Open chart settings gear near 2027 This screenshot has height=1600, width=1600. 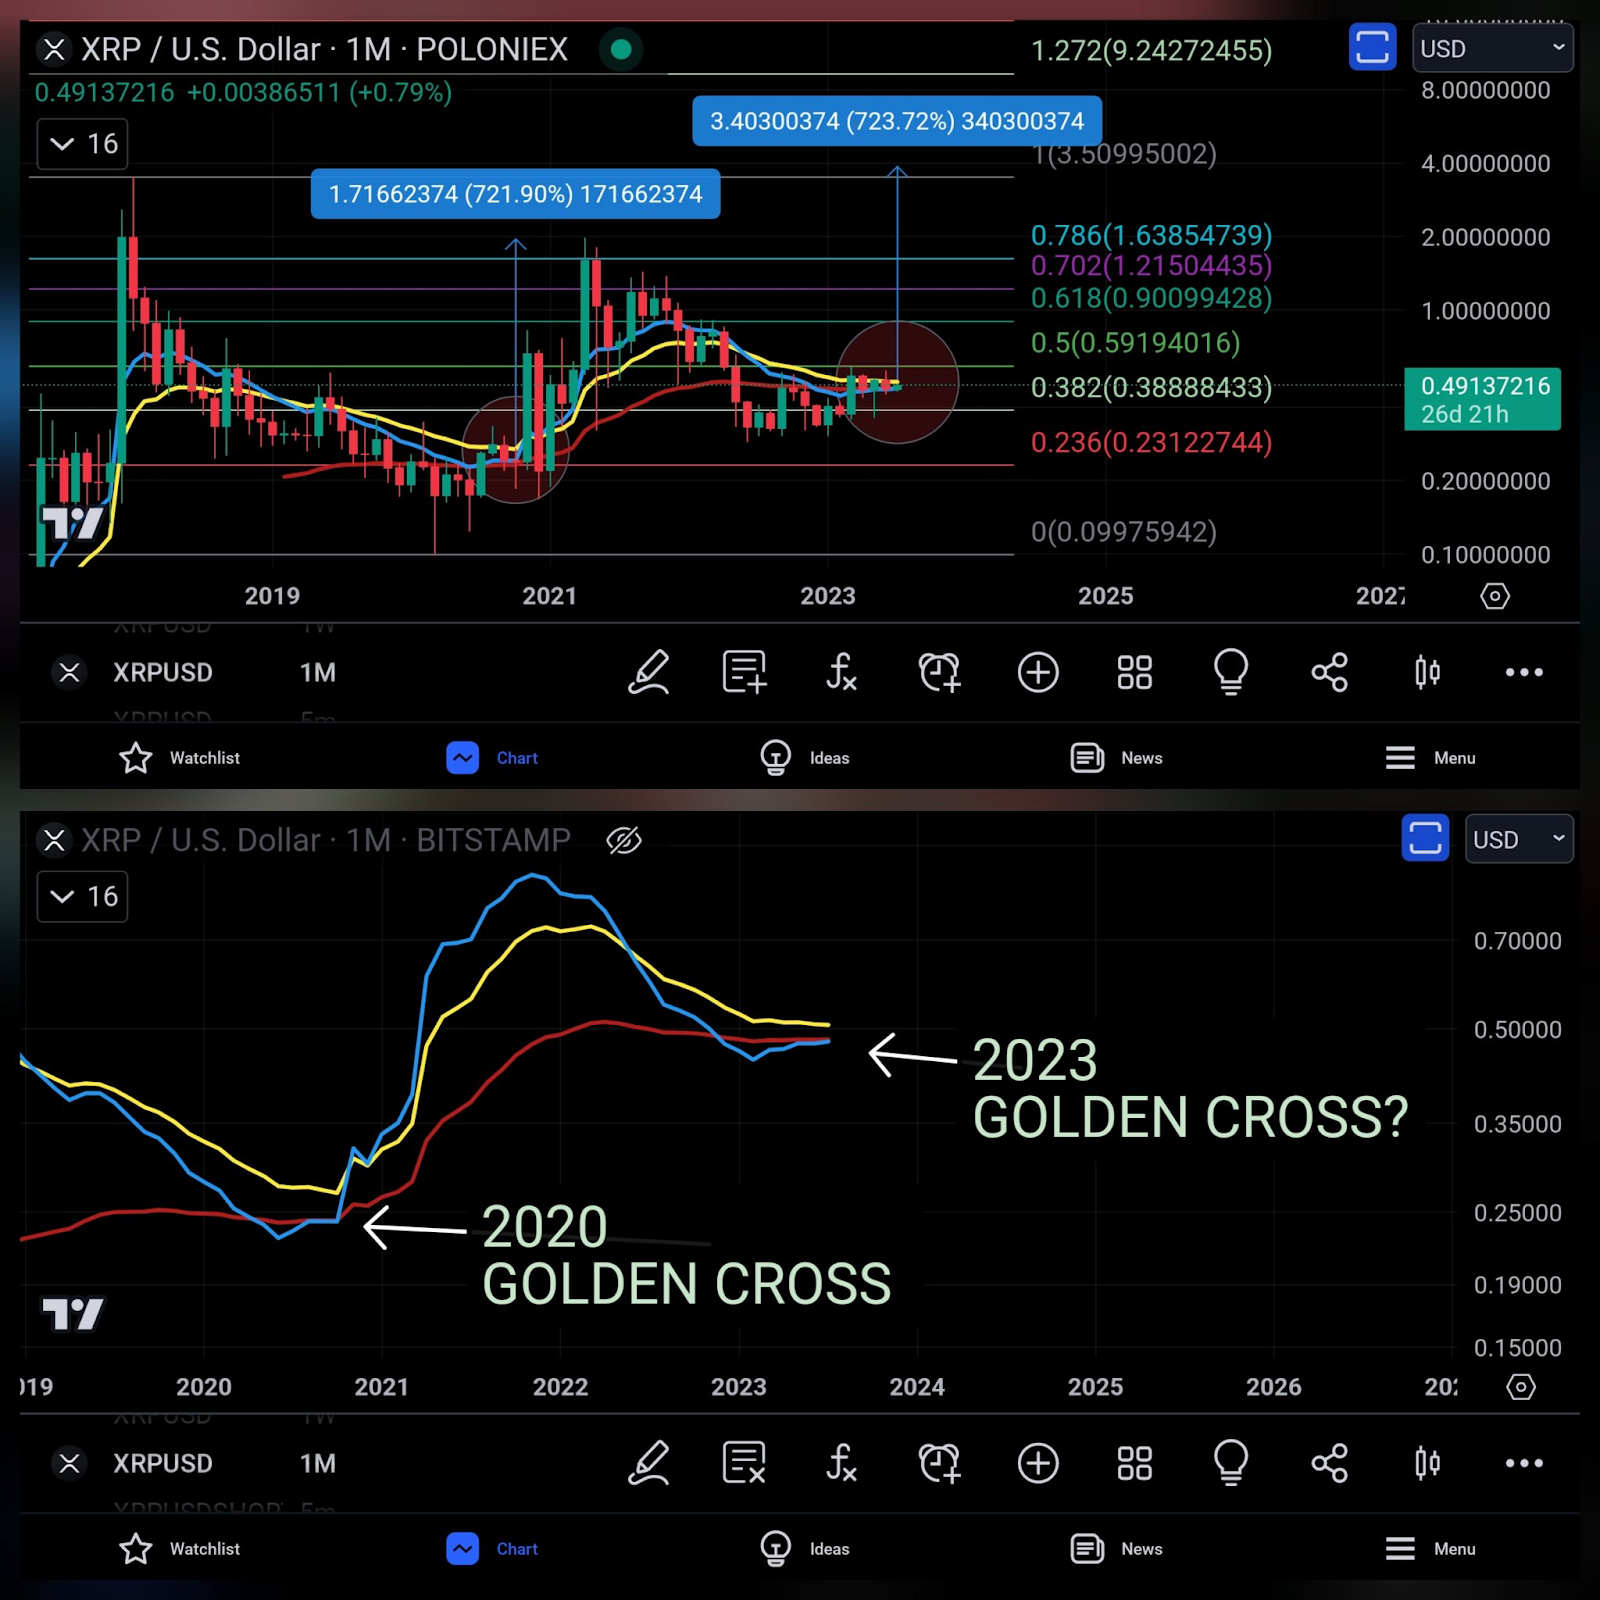pyautogui.click(x=1496, y=596)
